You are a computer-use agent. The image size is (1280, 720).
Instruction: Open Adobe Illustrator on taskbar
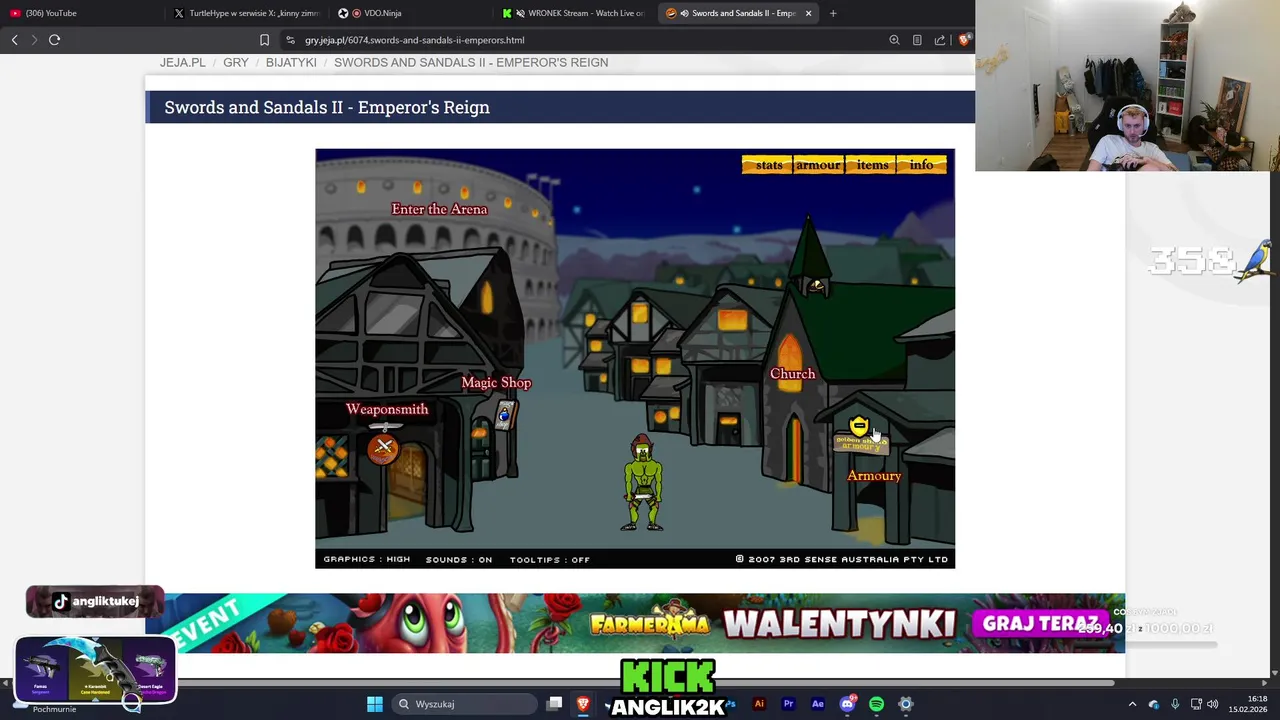(x=759, y=704)
